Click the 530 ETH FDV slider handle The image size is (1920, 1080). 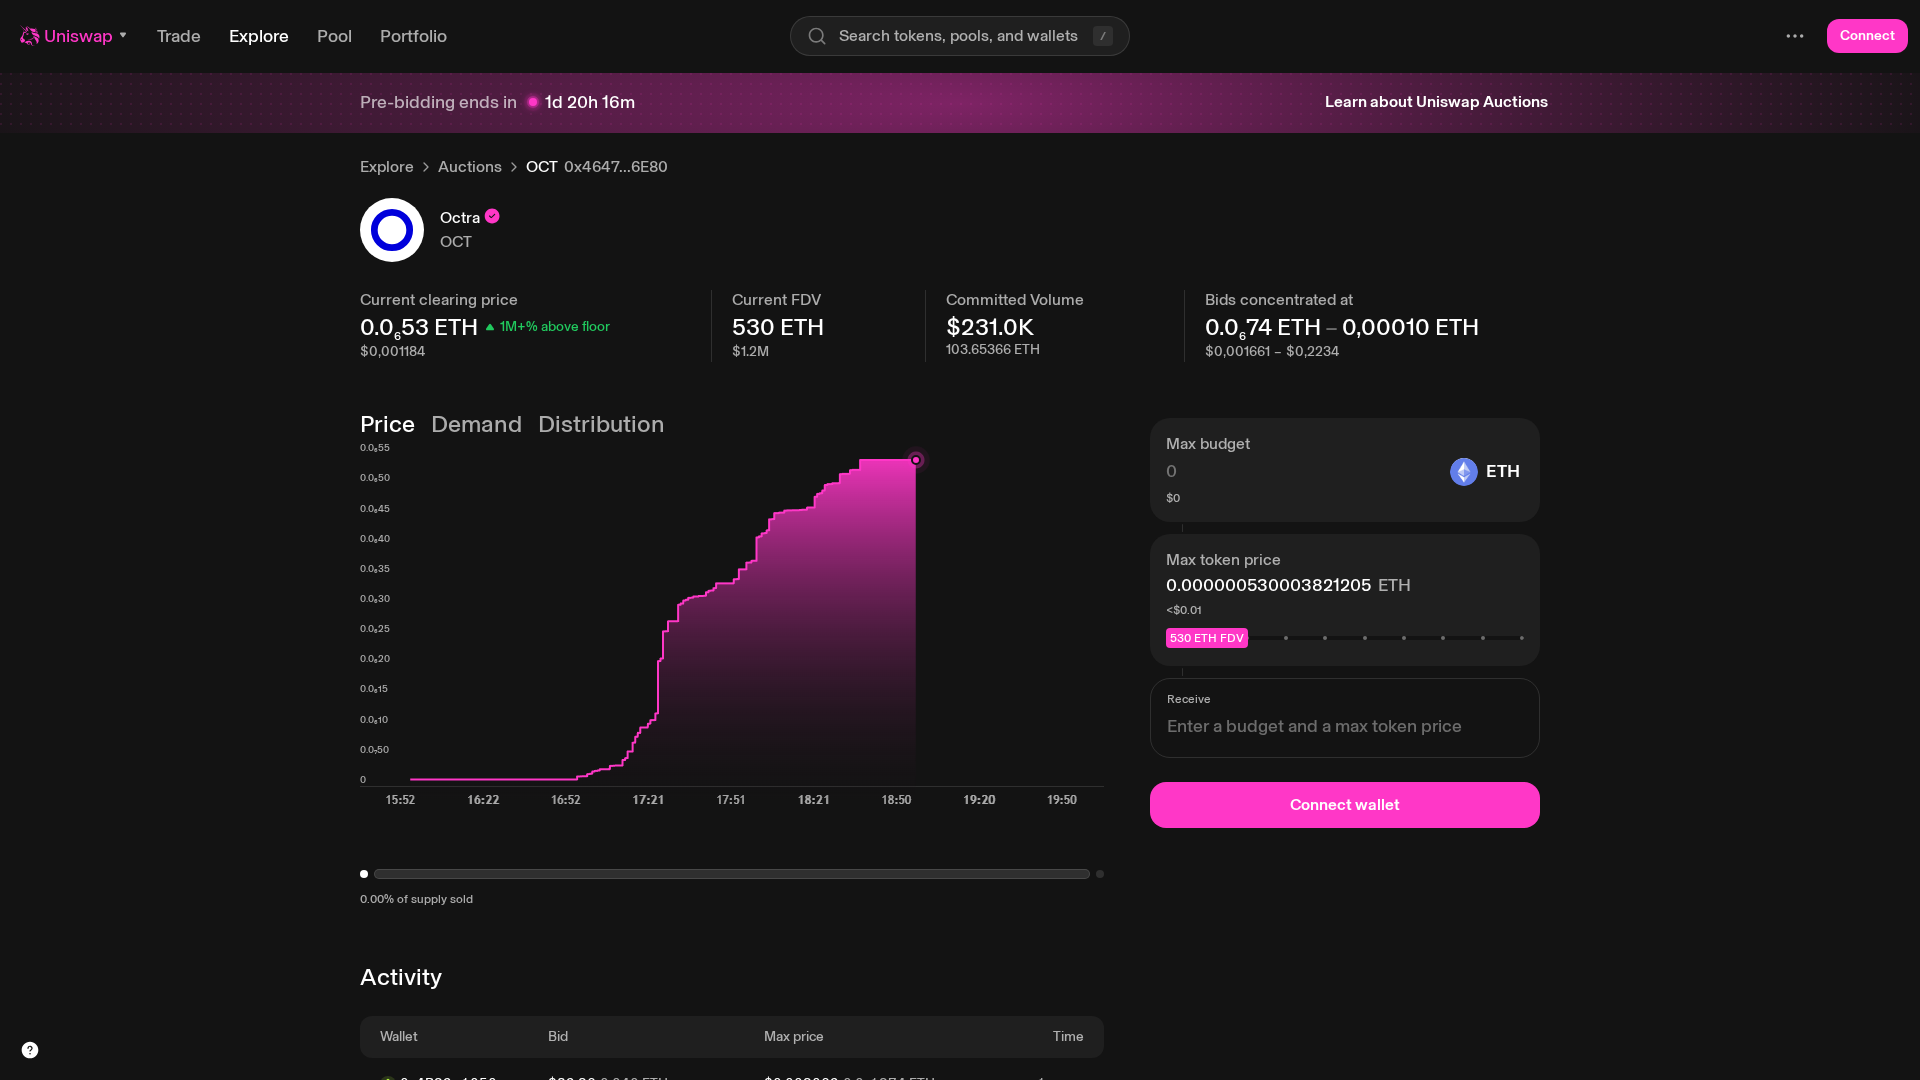1207,638
